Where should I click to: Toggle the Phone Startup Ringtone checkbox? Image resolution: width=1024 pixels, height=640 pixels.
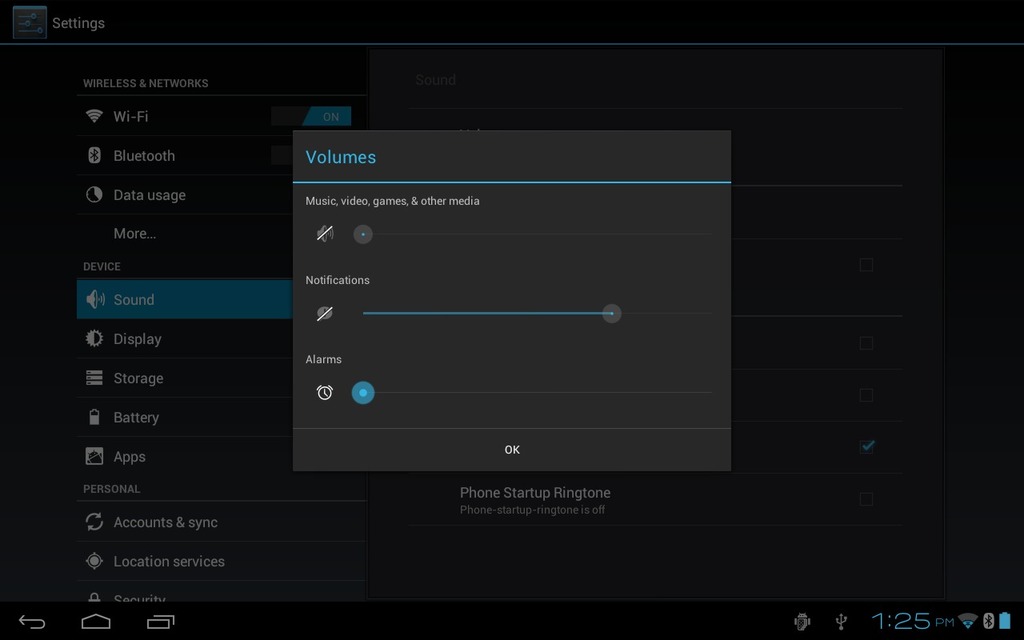pos(866,500)
